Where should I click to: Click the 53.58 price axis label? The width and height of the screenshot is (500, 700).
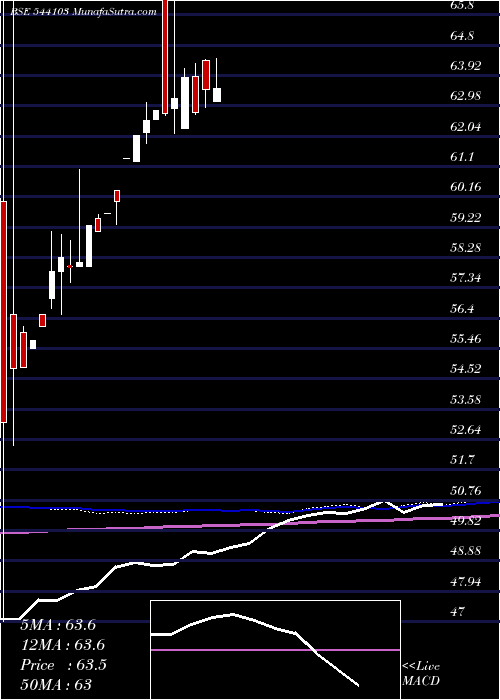[466, 400]
